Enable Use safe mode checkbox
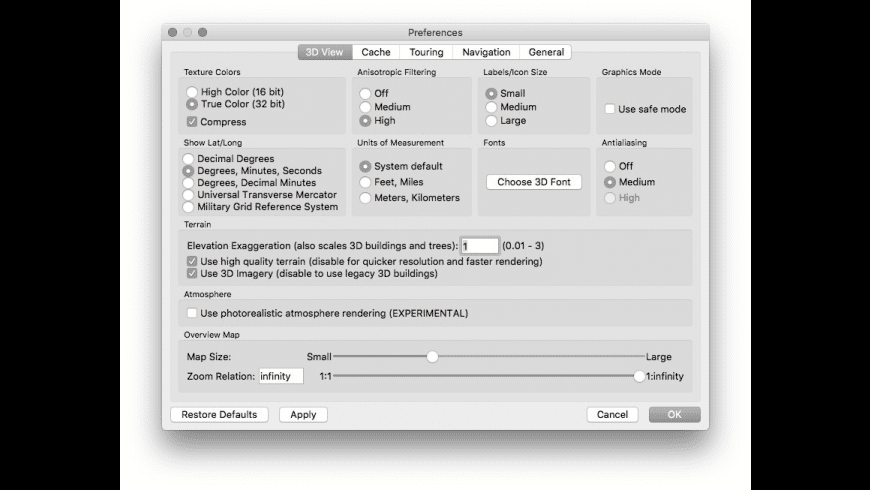The width and height of the screenshot is (870, 490). point(610,109)
